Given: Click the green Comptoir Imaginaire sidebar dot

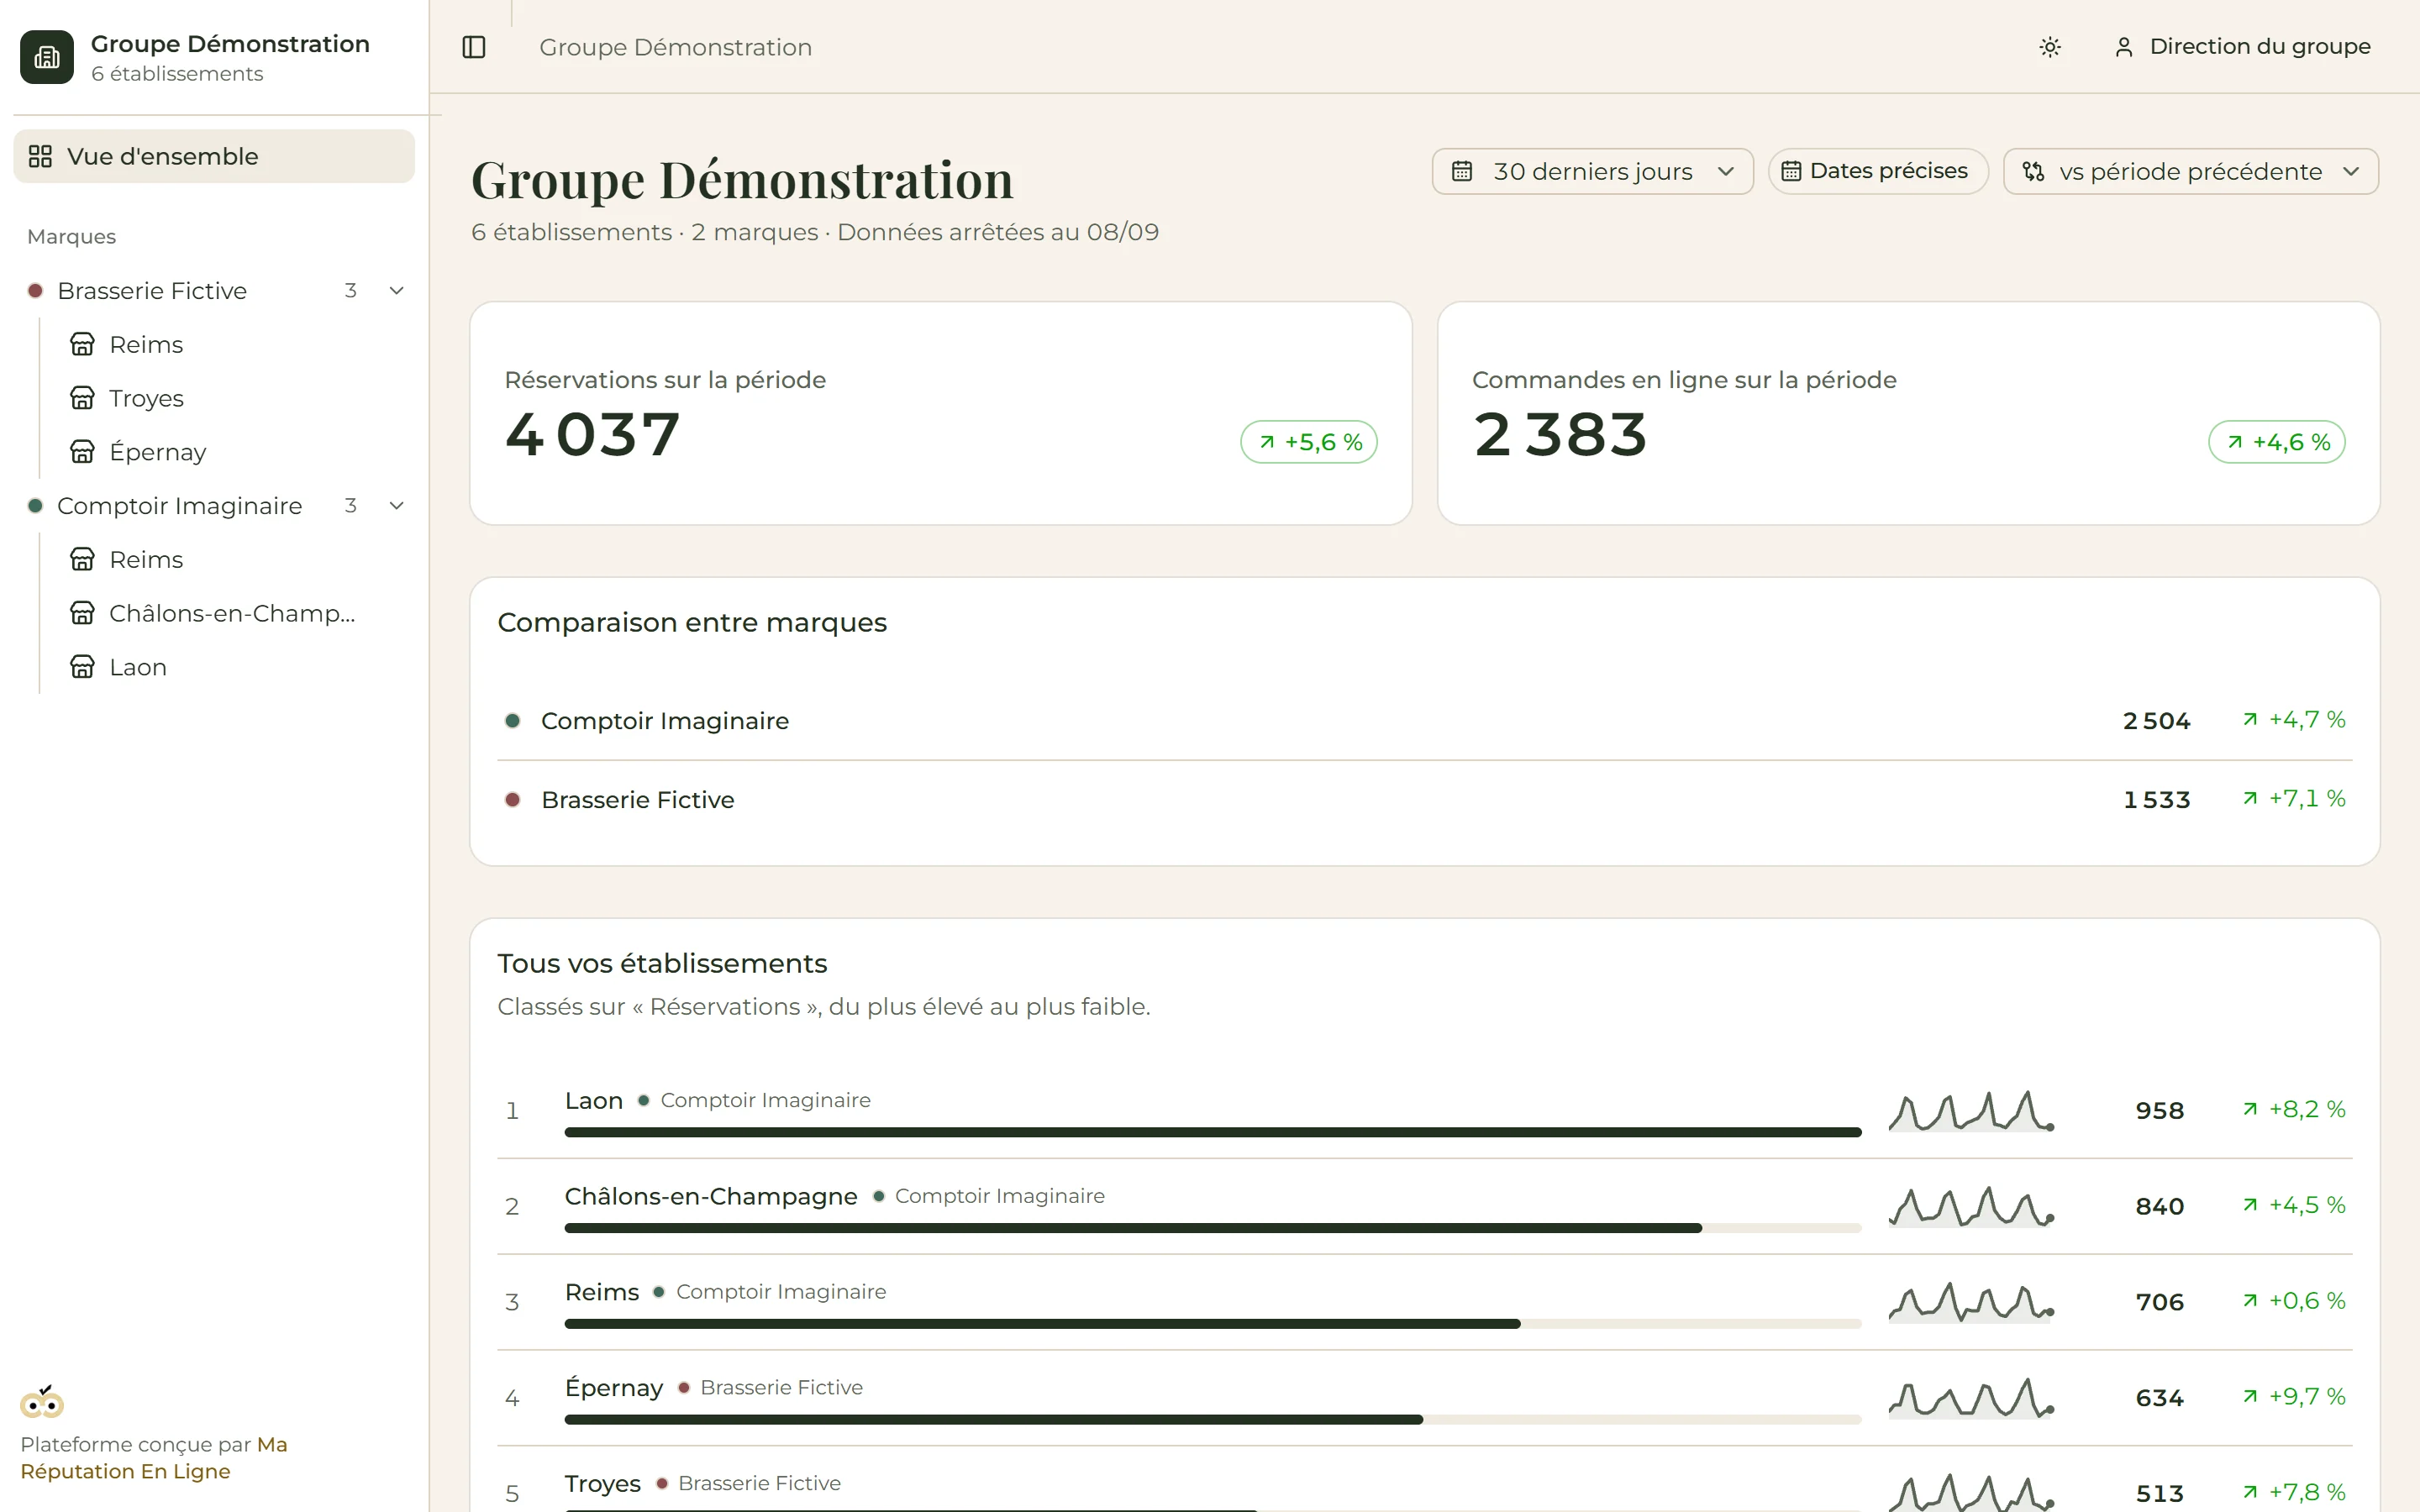Looking at the screenshot, I should point(35,506).
